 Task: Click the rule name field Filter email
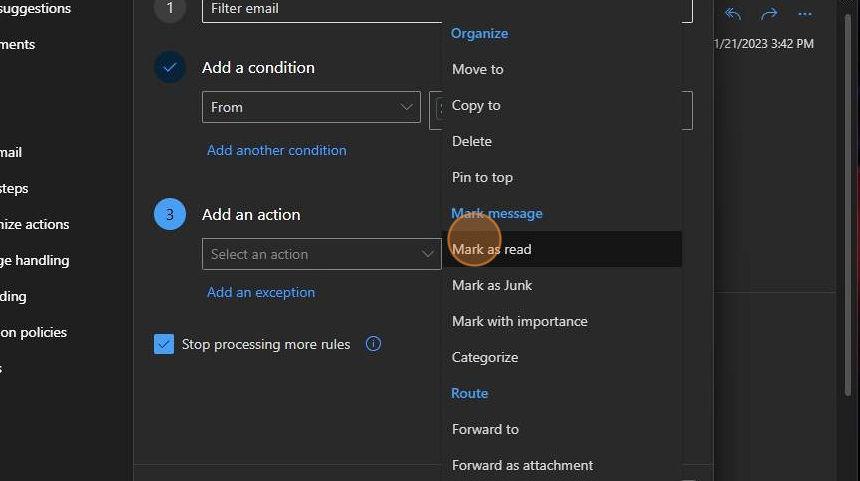(320, 9)
